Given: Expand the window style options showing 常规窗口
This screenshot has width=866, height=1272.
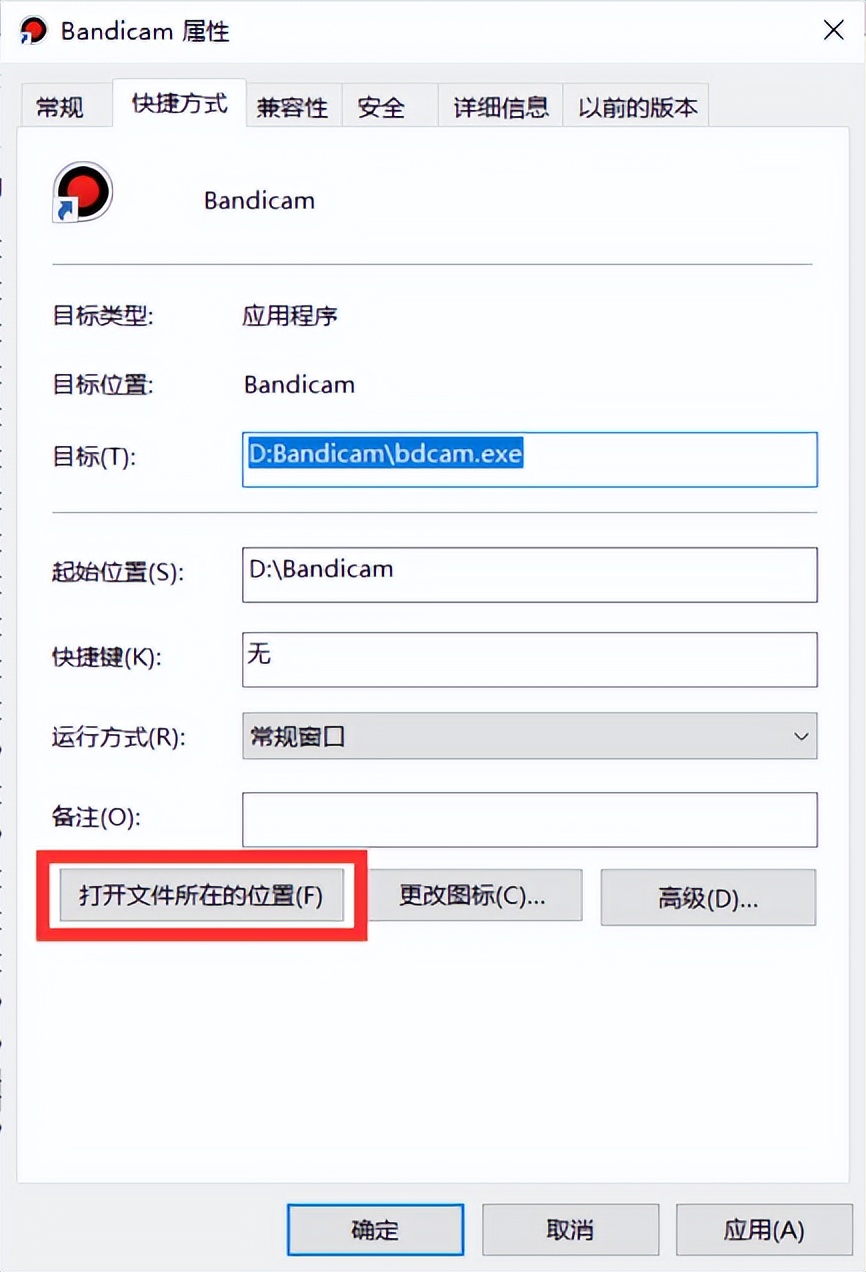Looking at the screenshot, I should (800, 736).
